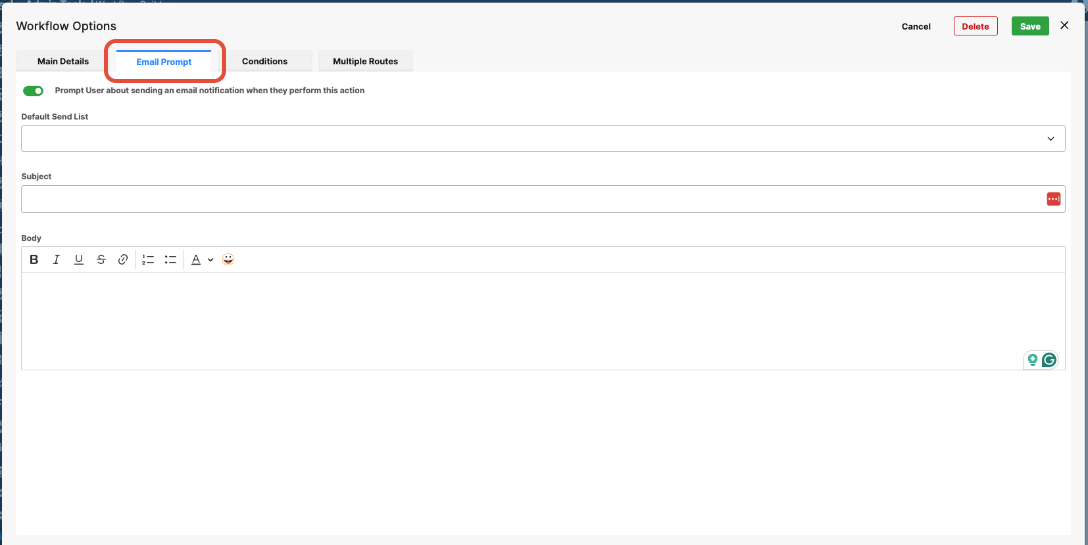
Task: Select the Email Prompt tab
Action: (x=164, y=62)
